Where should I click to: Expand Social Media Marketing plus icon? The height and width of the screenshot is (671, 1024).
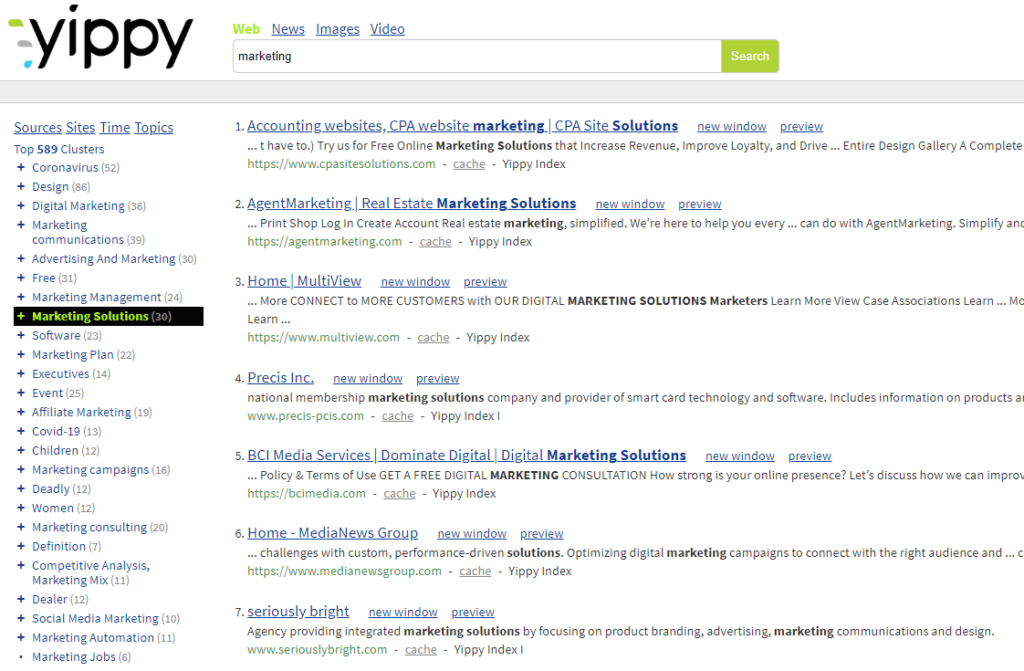click(21, 618)
